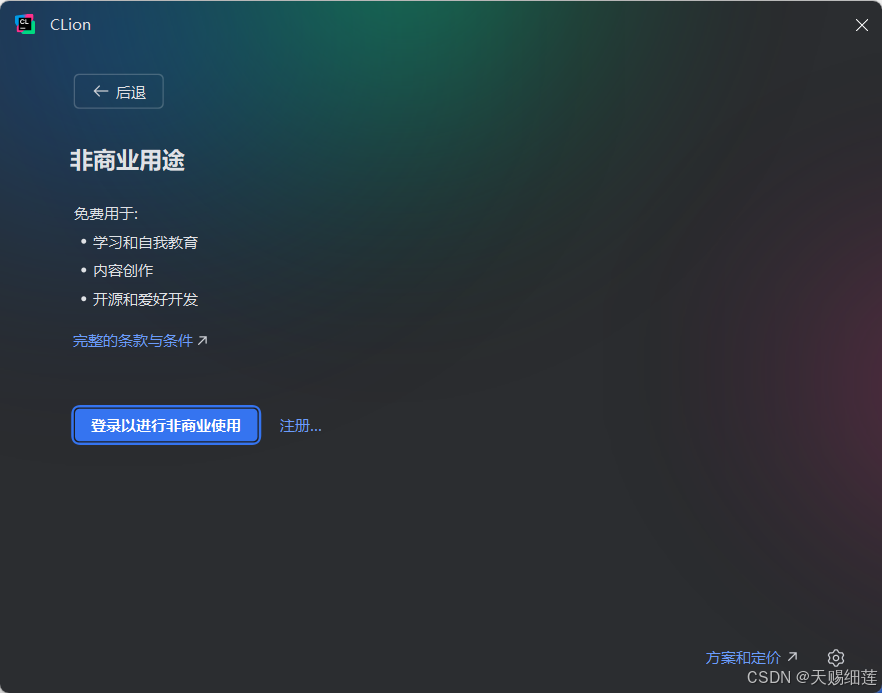The width and height of the screenshot is (882, 693).
Task: Close the CLion license dialog
Action: (x=861, y=25)
